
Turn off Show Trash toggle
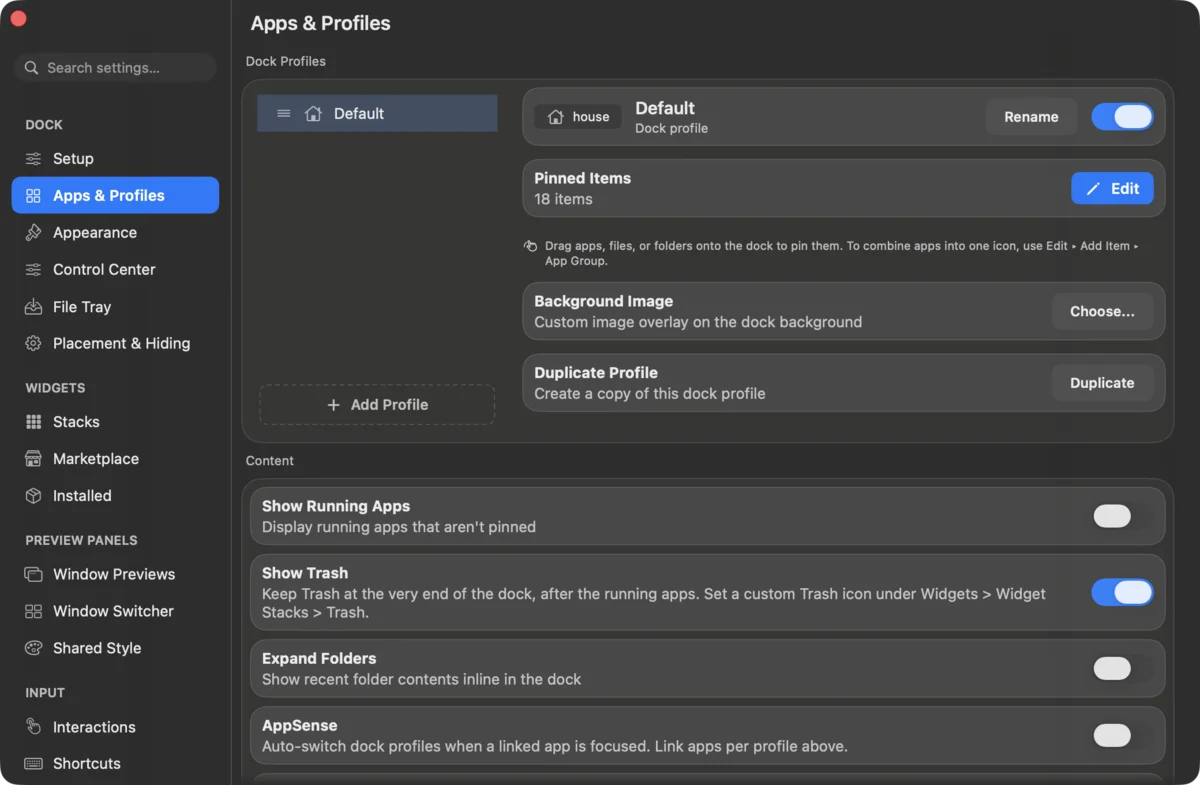click(x=1122, y=593)
